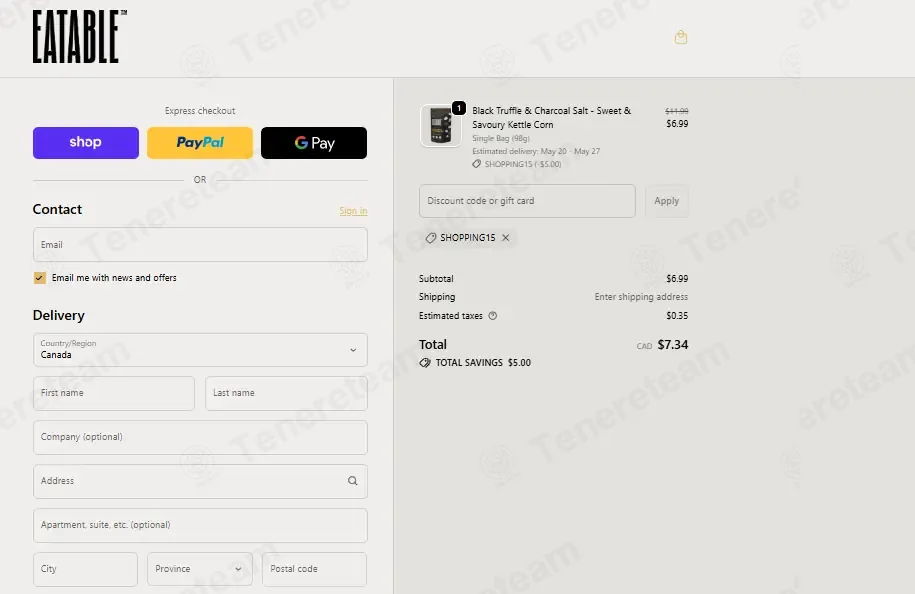Open the Country/Region dropdown
The width and height of the screenshot is (915, 594).
click(200, 350)
